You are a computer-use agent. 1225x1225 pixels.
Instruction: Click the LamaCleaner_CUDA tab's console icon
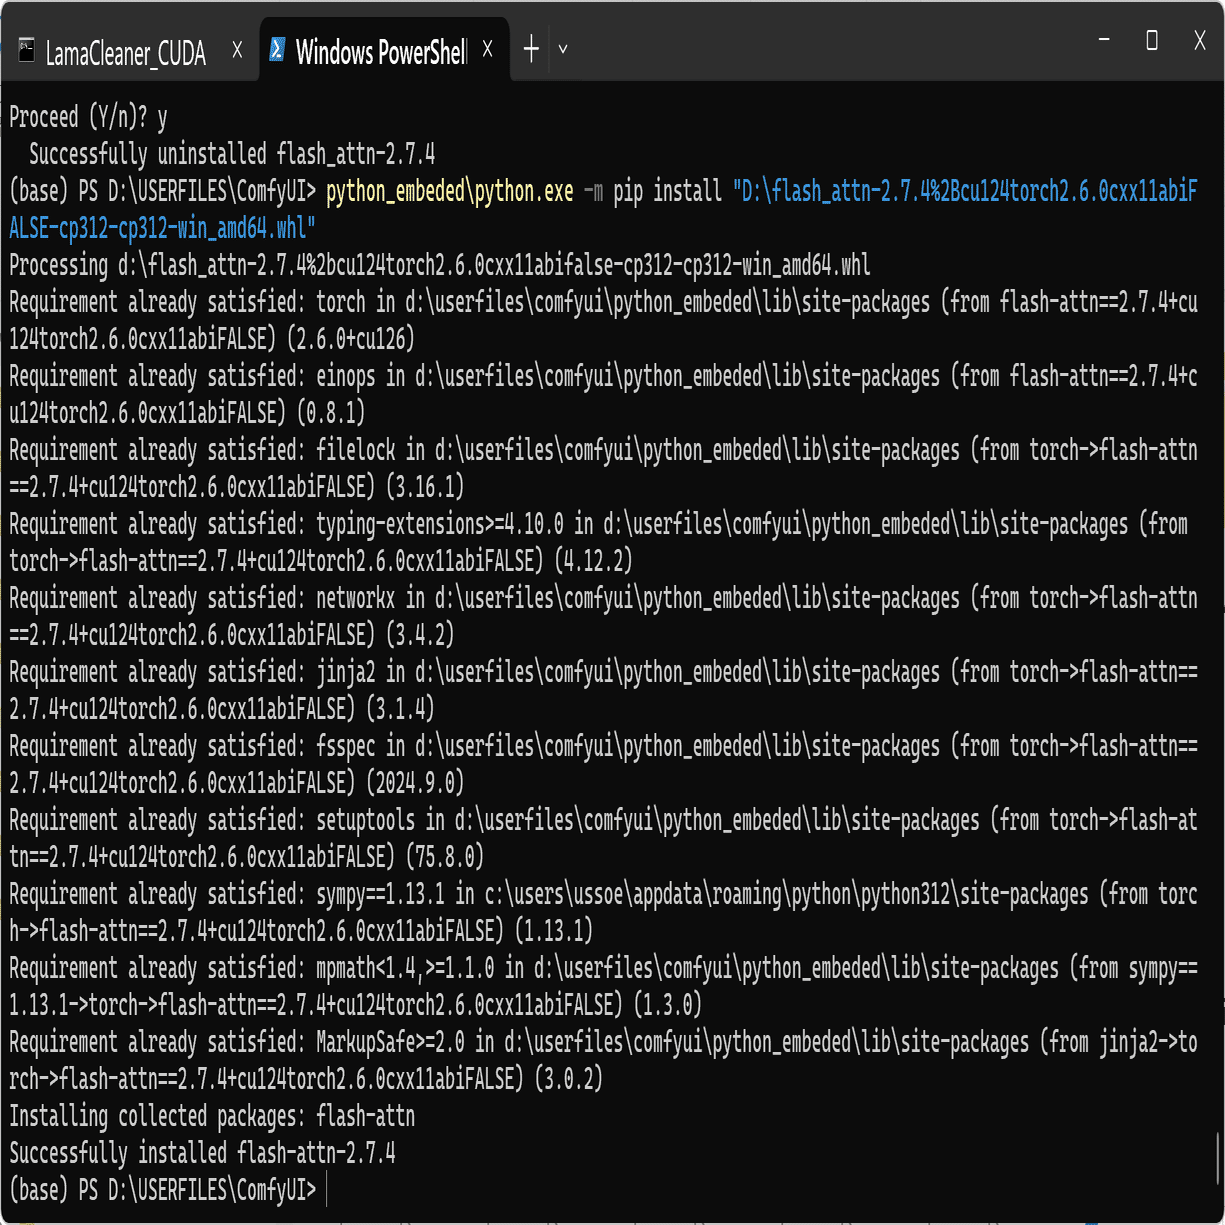(x=27, y=50)
